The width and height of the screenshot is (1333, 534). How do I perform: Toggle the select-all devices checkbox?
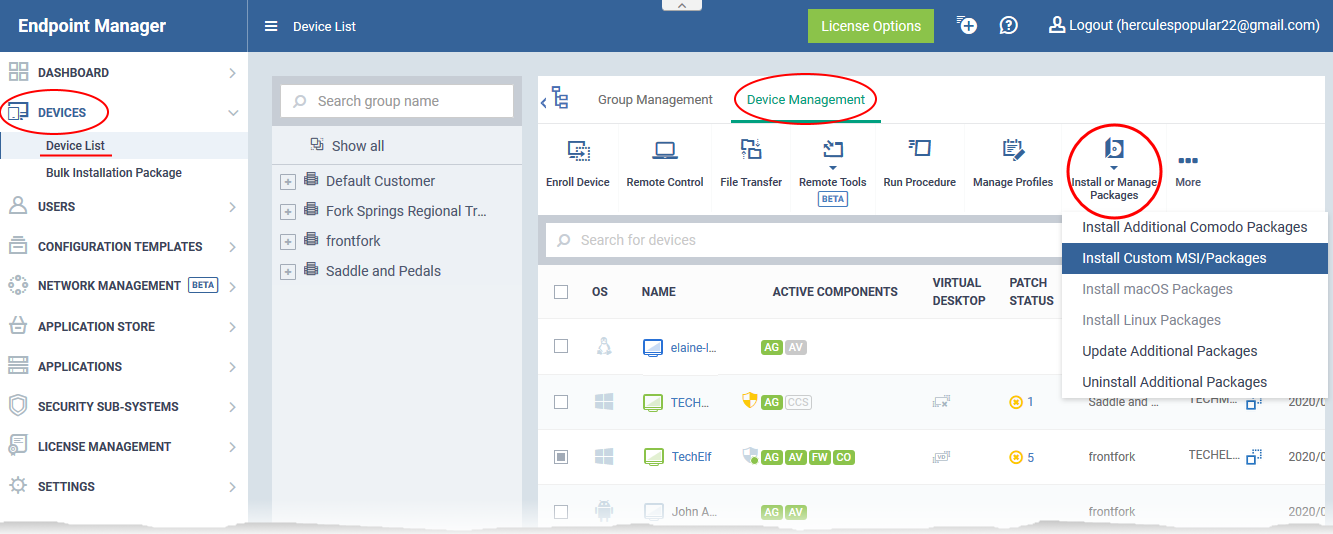click(561, 292)
